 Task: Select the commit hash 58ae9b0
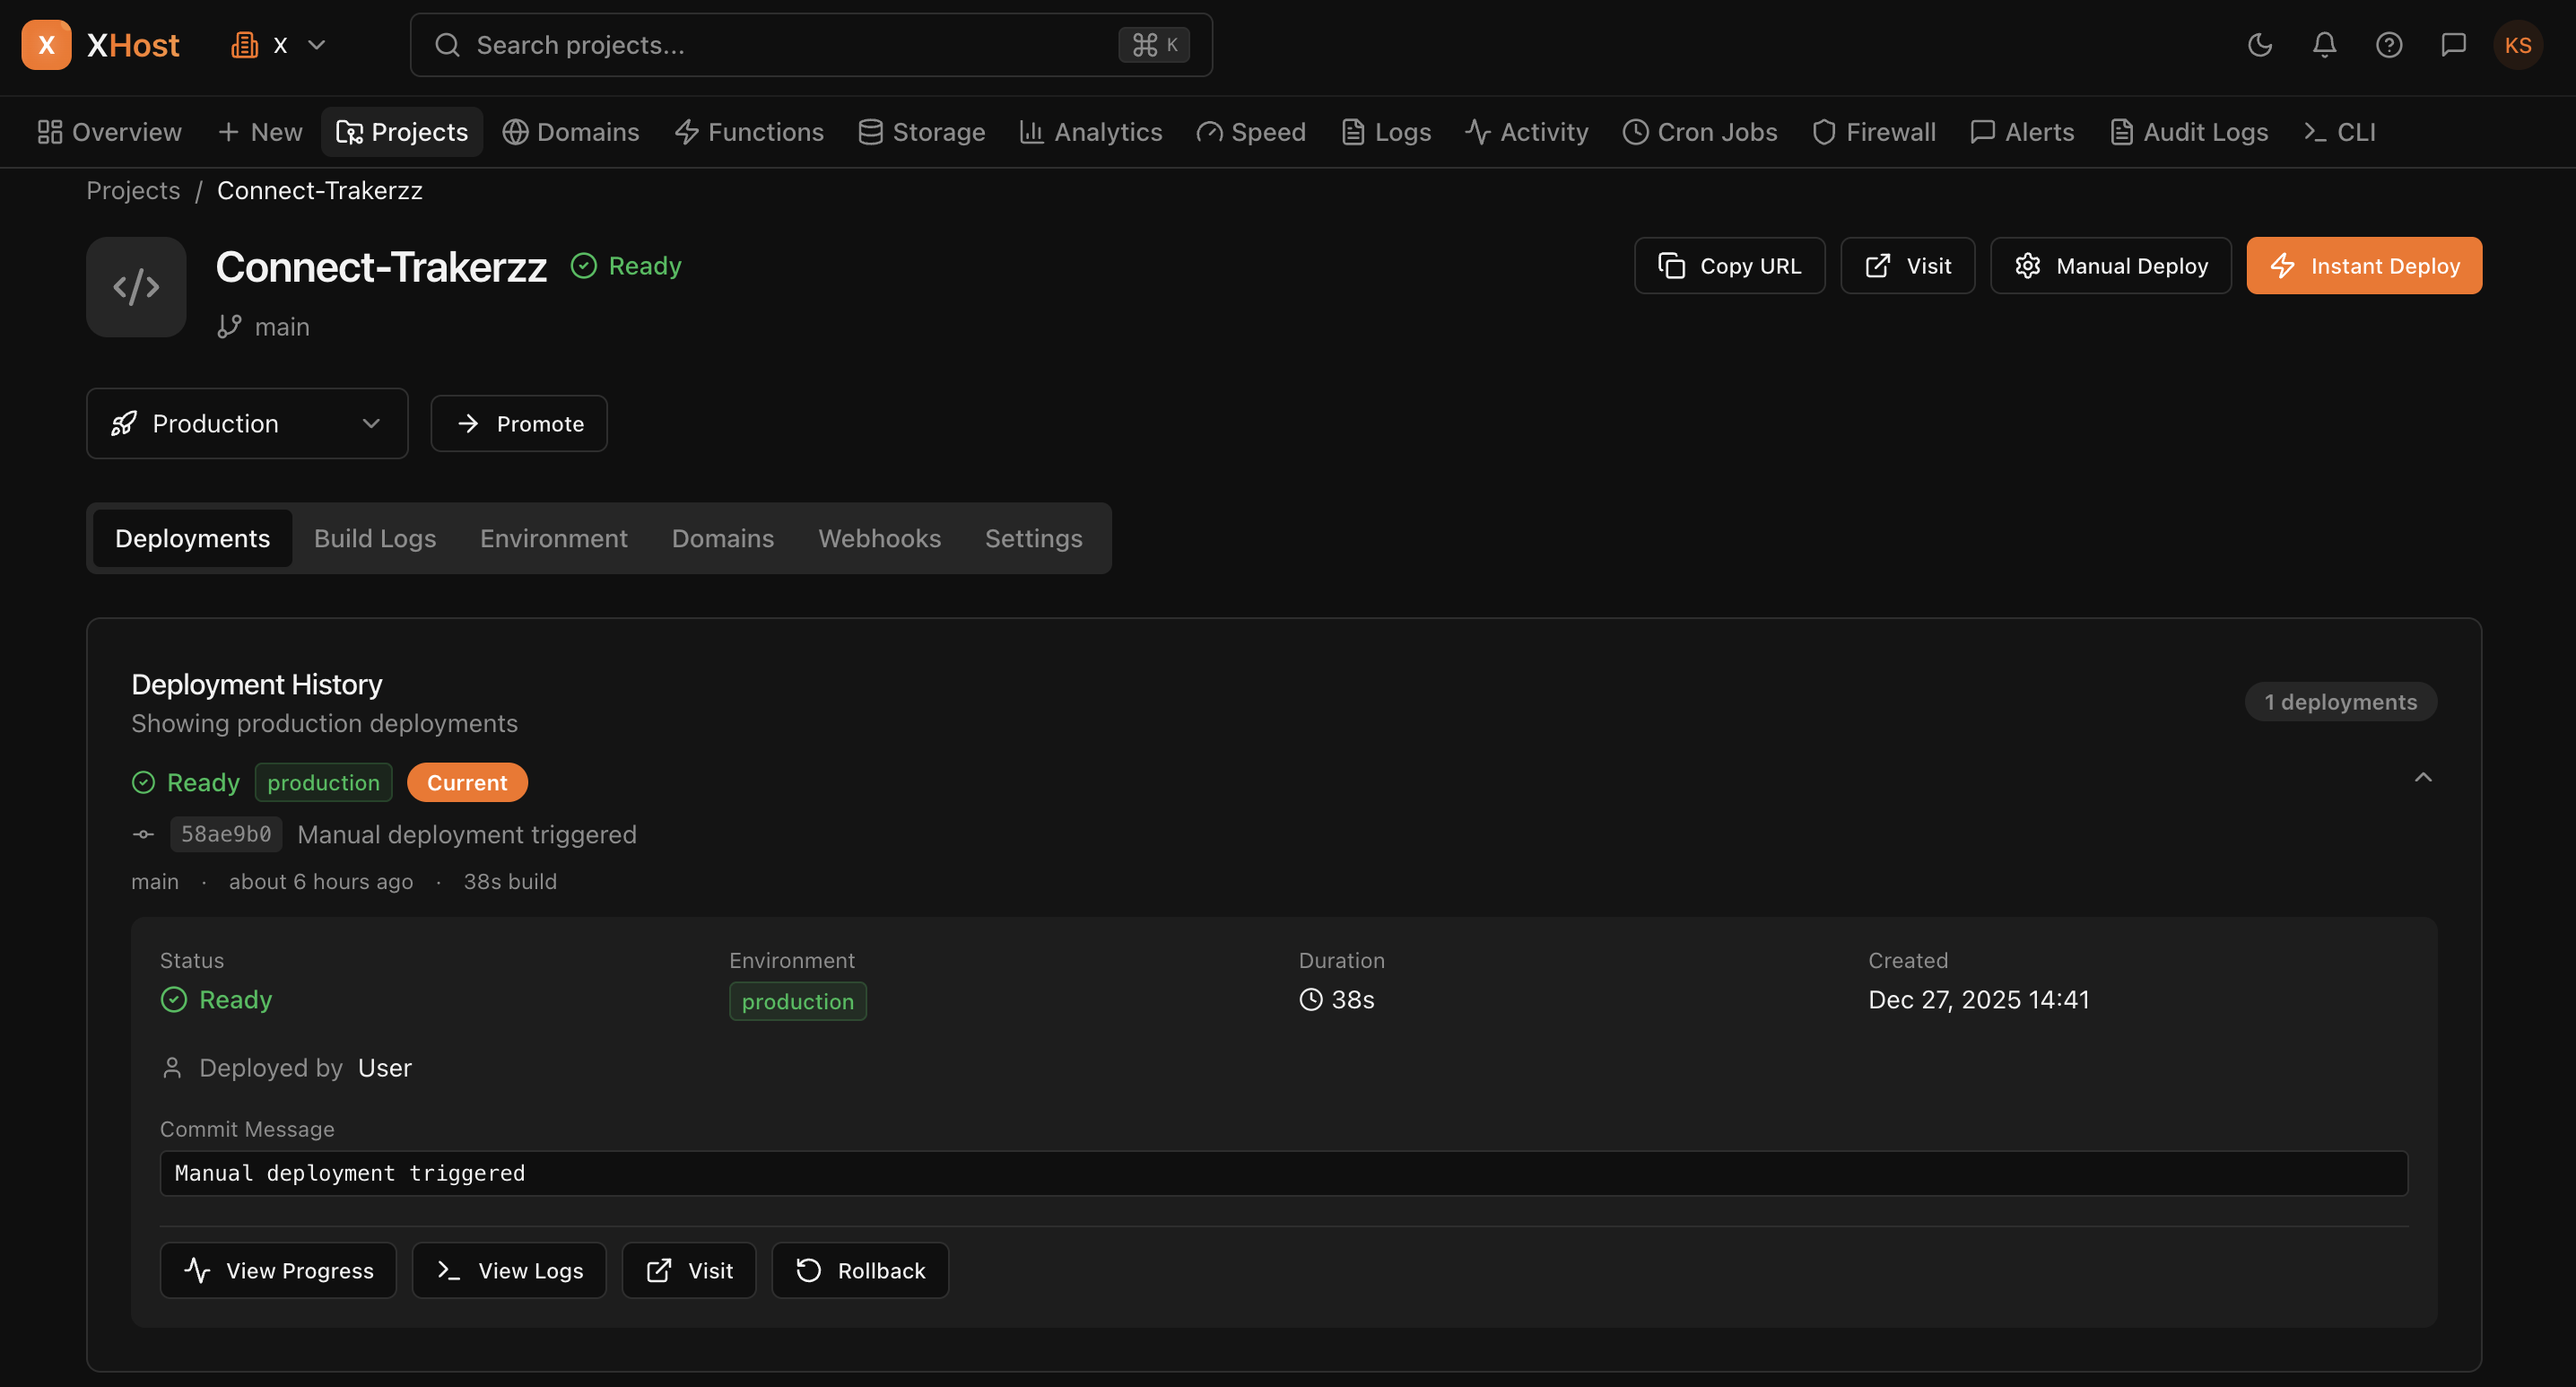tap(225, 834)
